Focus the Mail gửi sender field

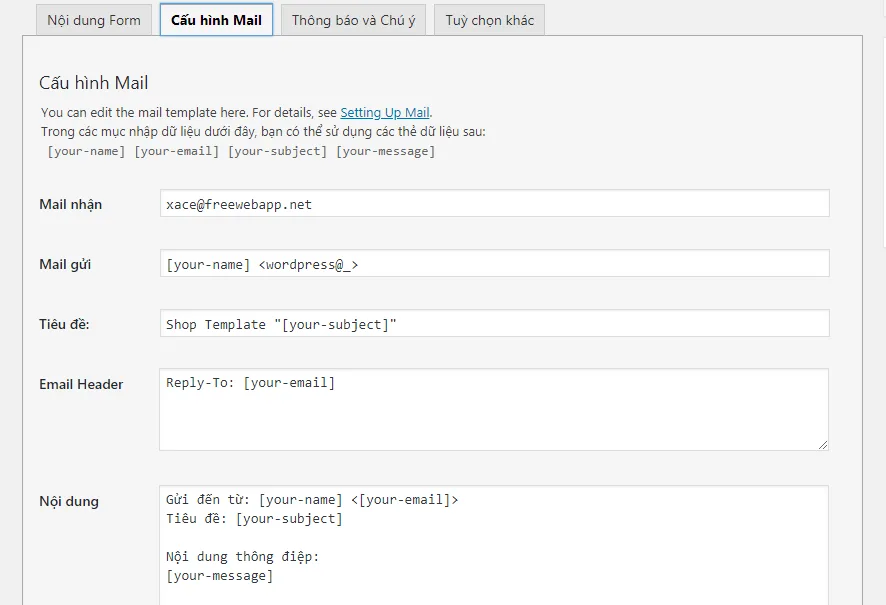(x=494, y=263)
